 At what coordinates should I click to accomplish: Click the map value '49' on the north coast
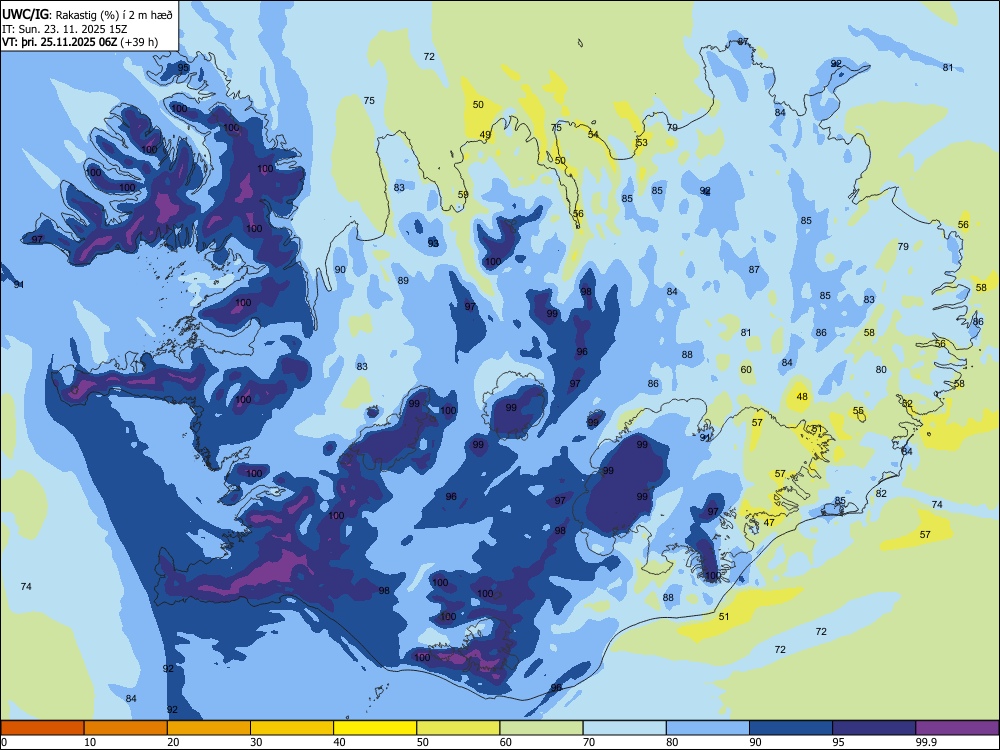coord(485,135)
